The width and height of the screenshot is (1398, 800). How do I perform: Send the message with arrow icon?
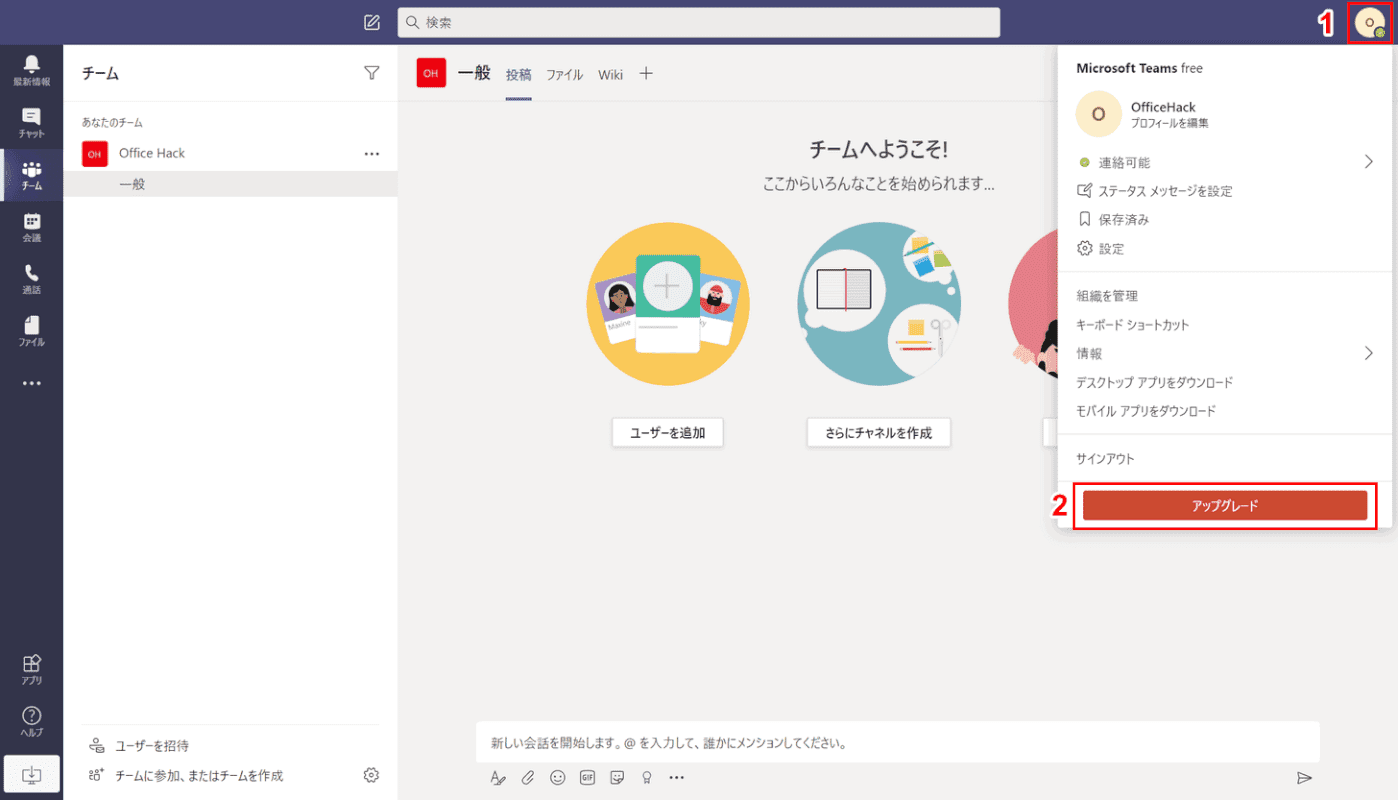tap(1304, 777)
